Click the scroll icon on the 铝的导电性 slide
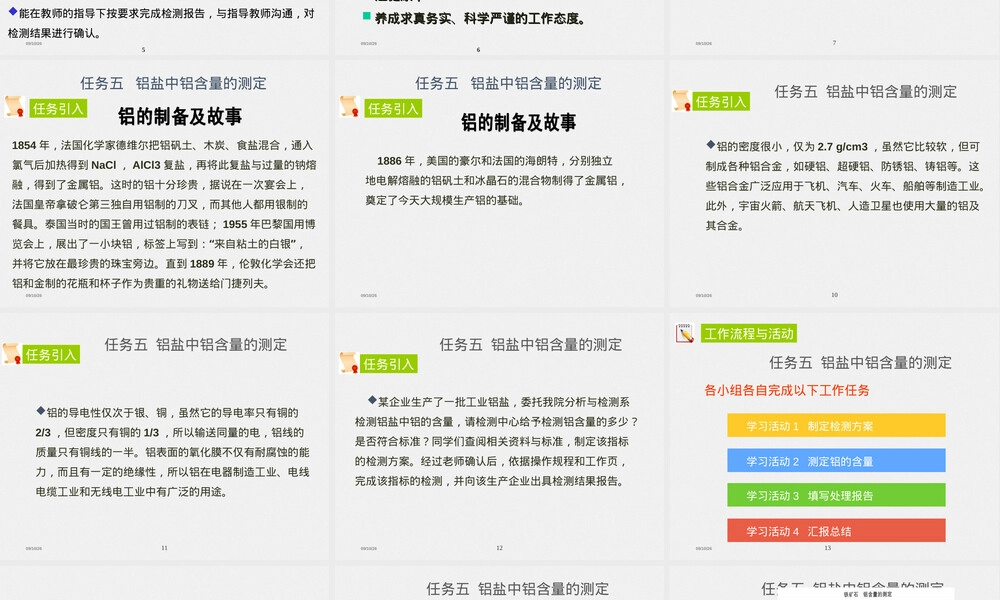The height and width of the screenshot is (600, 1000). [12, 353]
